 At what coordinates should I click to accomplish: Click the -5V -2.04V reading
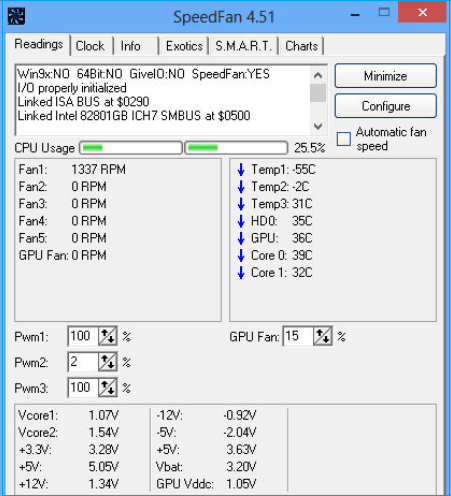[x=206, y=433]
